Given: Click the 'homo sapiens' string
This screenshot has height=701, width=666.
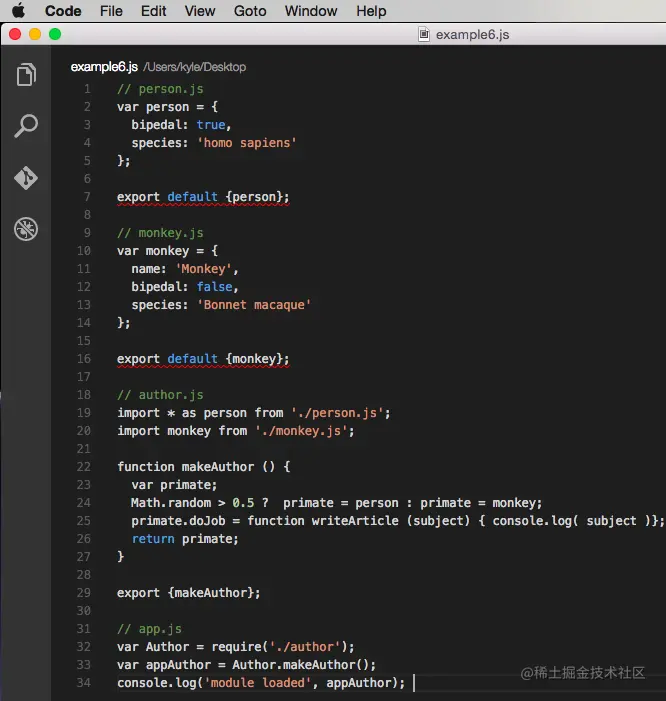Looking at the screenshot, I should pyautogui.click(x=247, y=143).
